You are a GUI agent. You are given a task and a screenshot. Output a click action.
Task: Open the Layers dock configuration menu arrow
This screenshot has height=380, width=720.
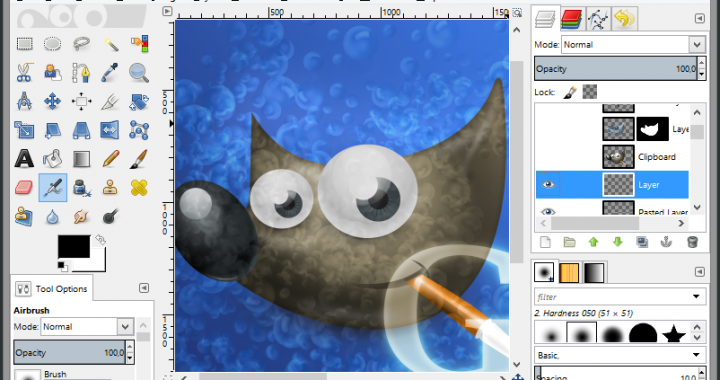point(699,18)
